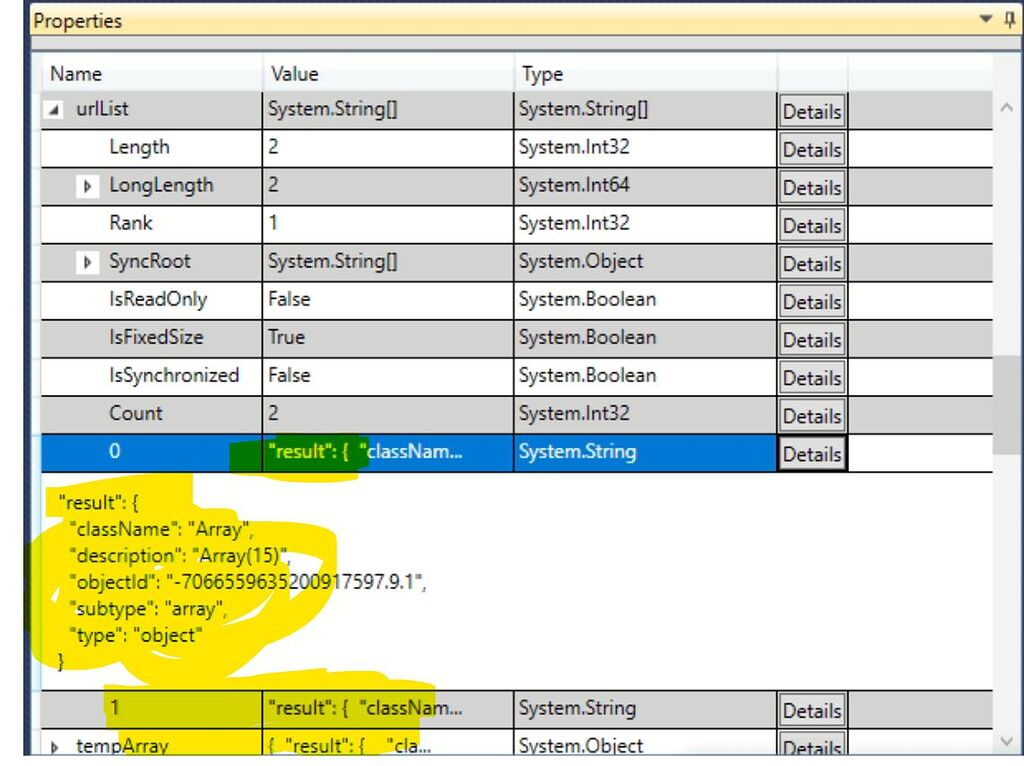The width and height of the screenshot is (1024, 766).
Task: Open Details for item 1 row
Action: [x=812, y=710]
